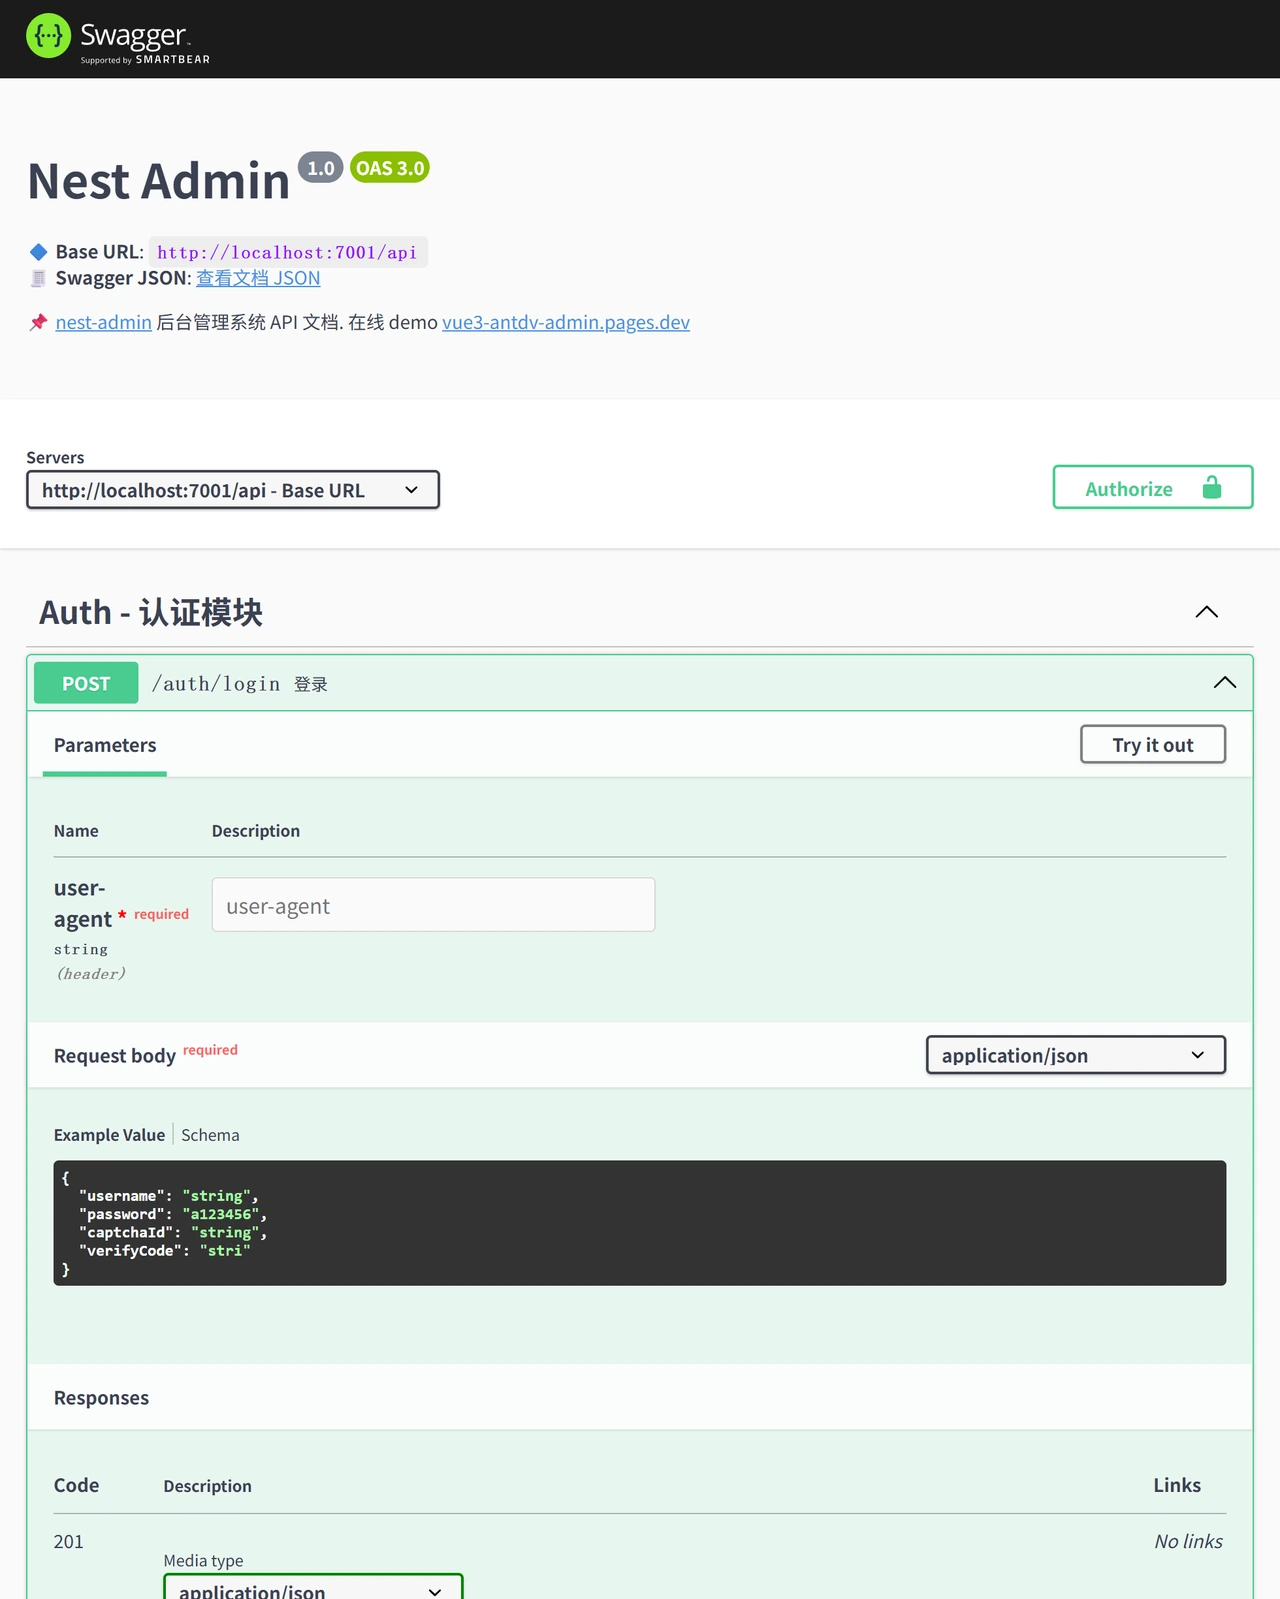Click the 201 response code
Image resolution: width=1280 pixels, height=1599 pixels.
pyautogui.click(x=69, y=1542)
